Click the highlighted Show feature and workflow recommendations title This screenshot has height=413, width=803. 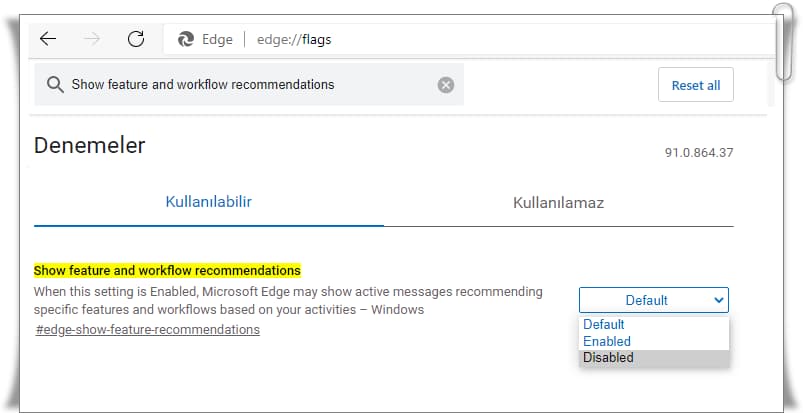(x=167, y=271)
